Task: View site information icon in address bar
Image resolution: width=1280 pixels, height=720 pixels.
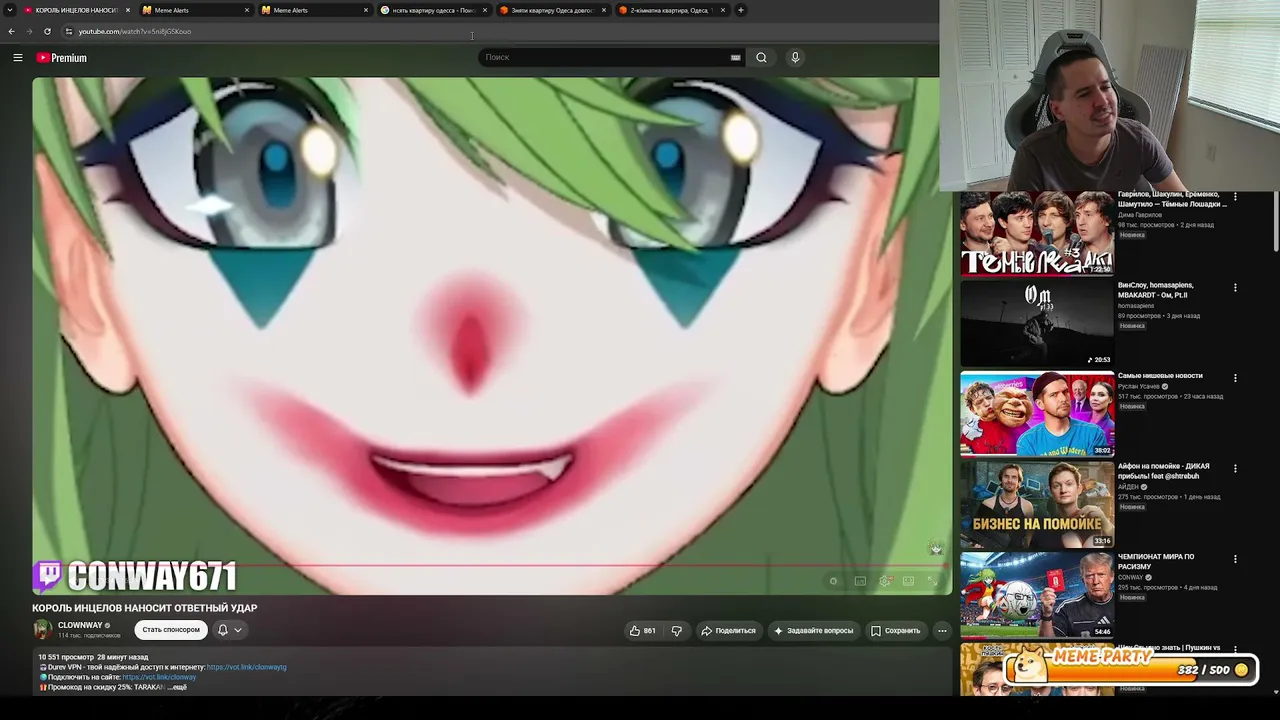Action: (68, 31)
